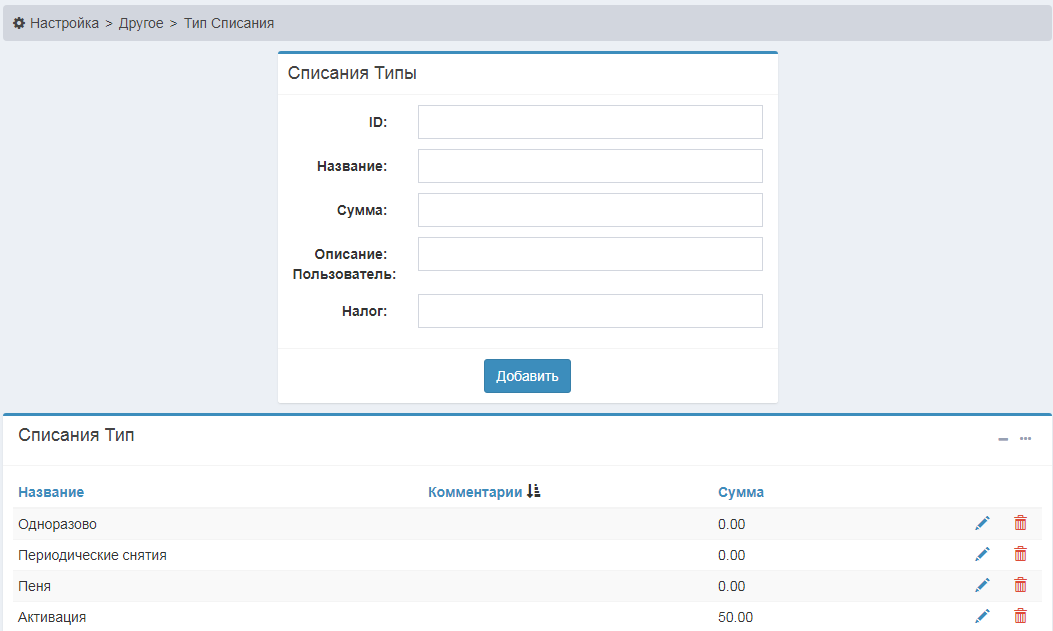The height and width of the screenshot is (631, 1053).
Task: Collapse the Списания Тип panel
Action: (x=1003, y=439)
